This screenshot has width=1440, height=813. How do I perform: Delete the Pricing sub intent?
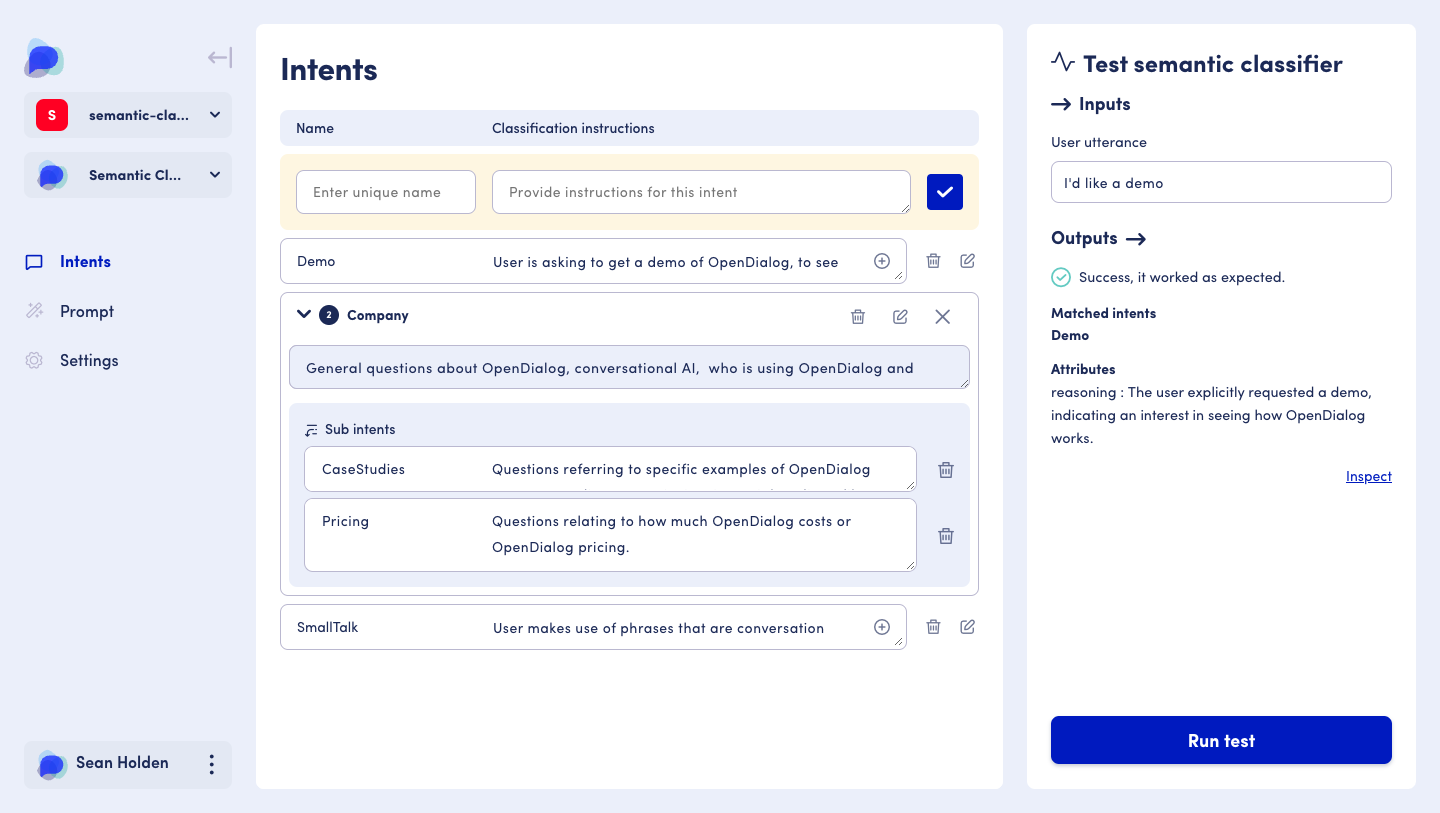click(945, 536)
